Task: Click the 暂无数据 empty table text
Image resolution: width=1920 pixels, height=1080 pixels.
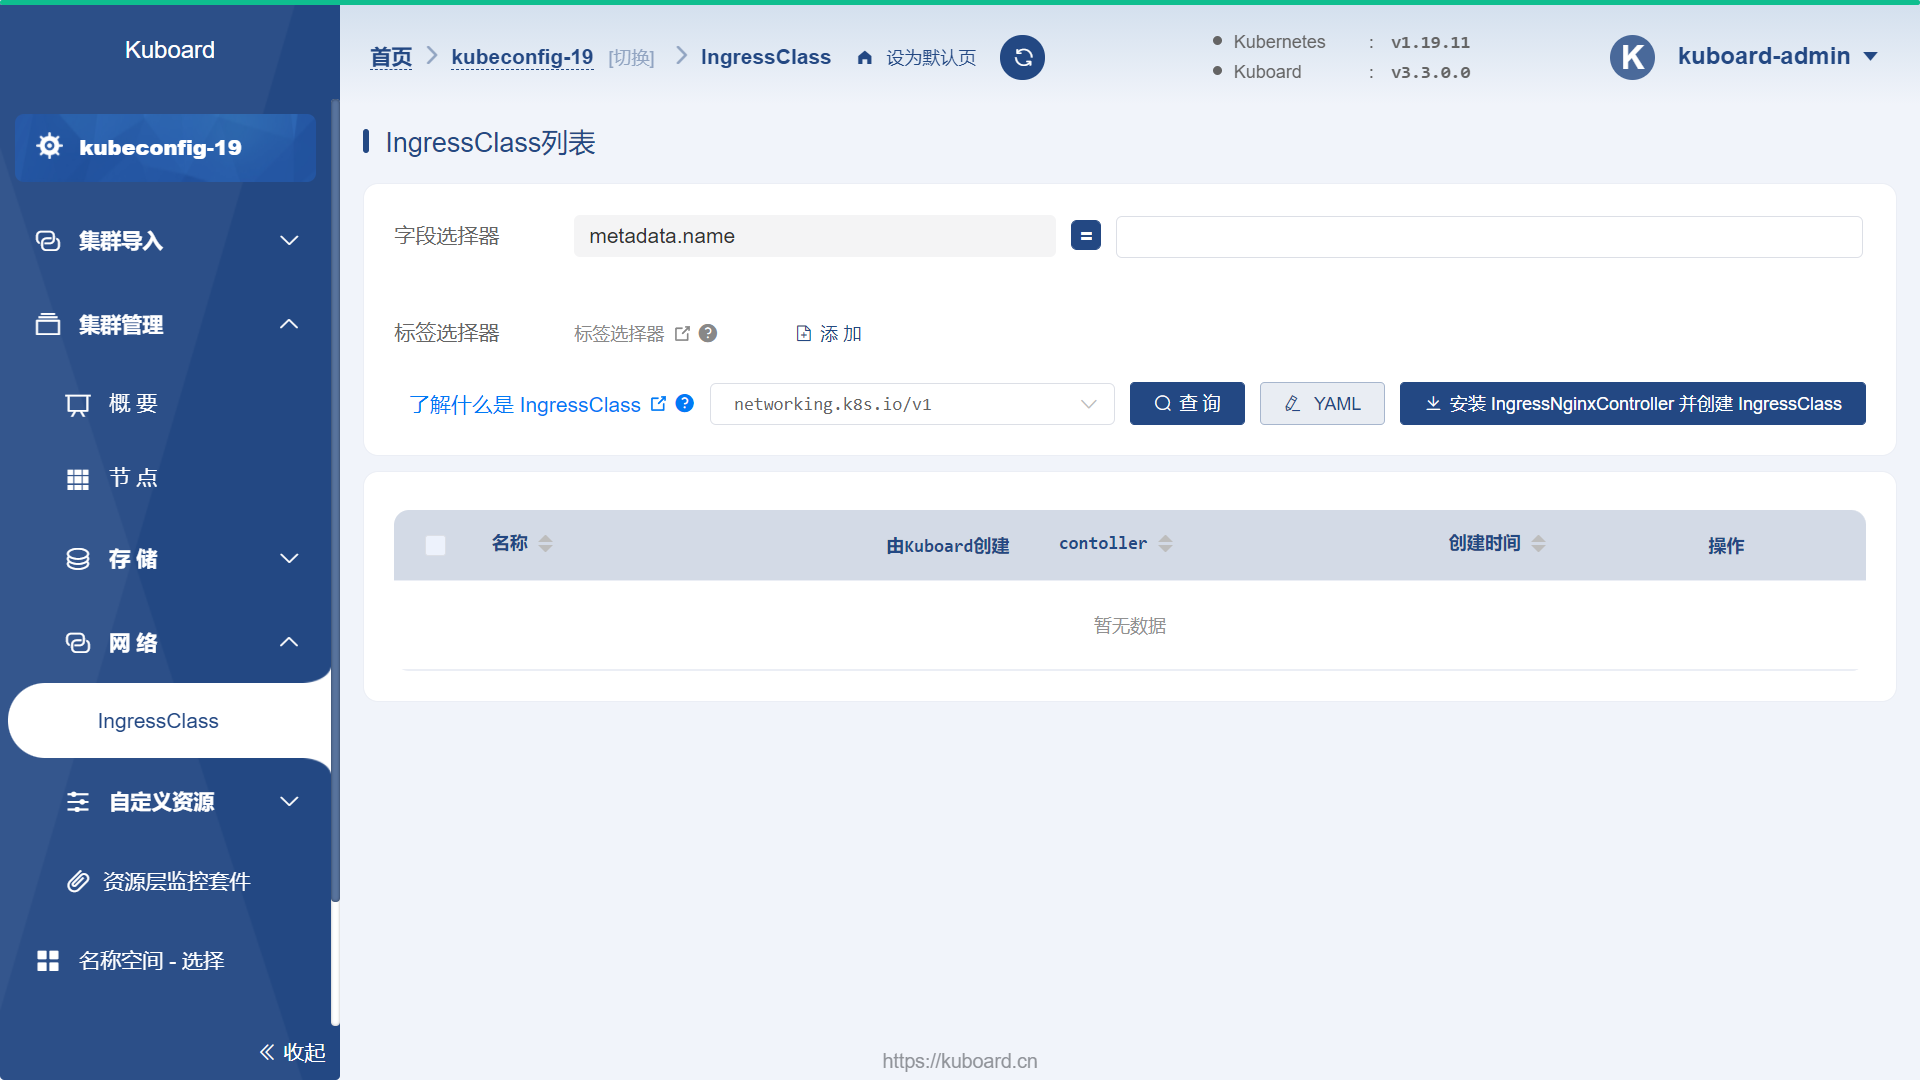Action: 1130,626
